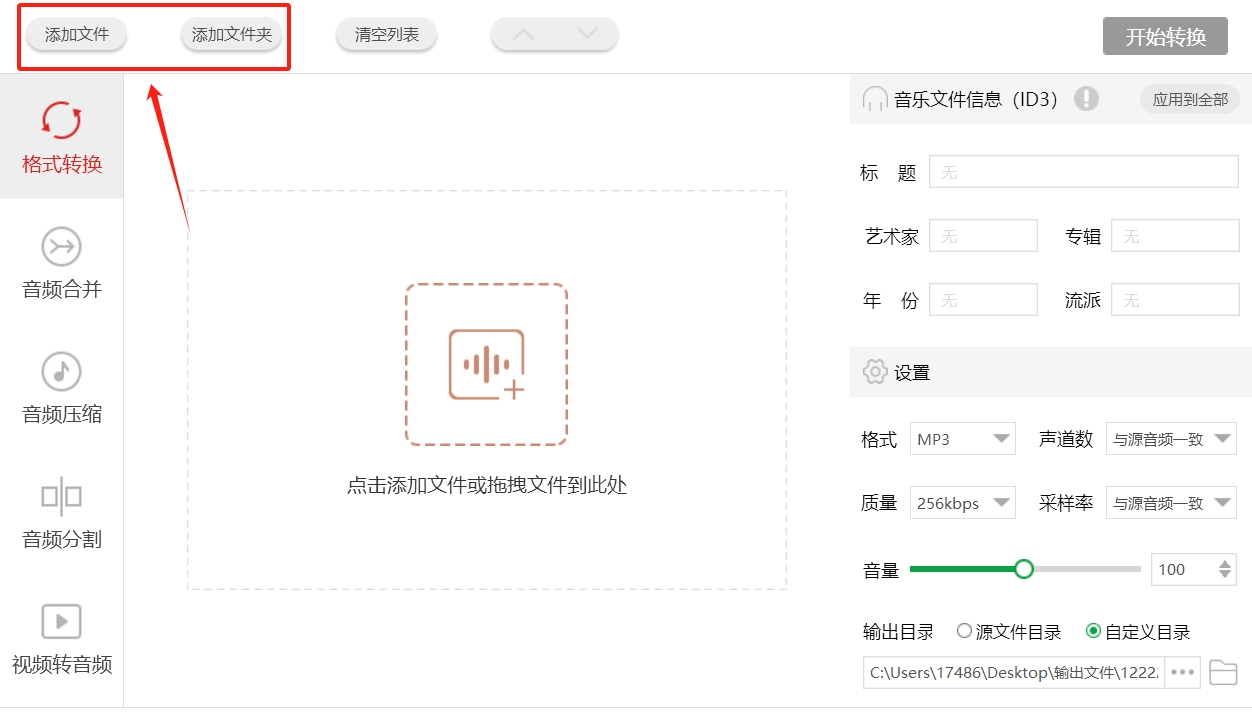Select the 自定义目录 radio option
Viewport: 1252px width, 716px height.
(x=1093, y=631)
